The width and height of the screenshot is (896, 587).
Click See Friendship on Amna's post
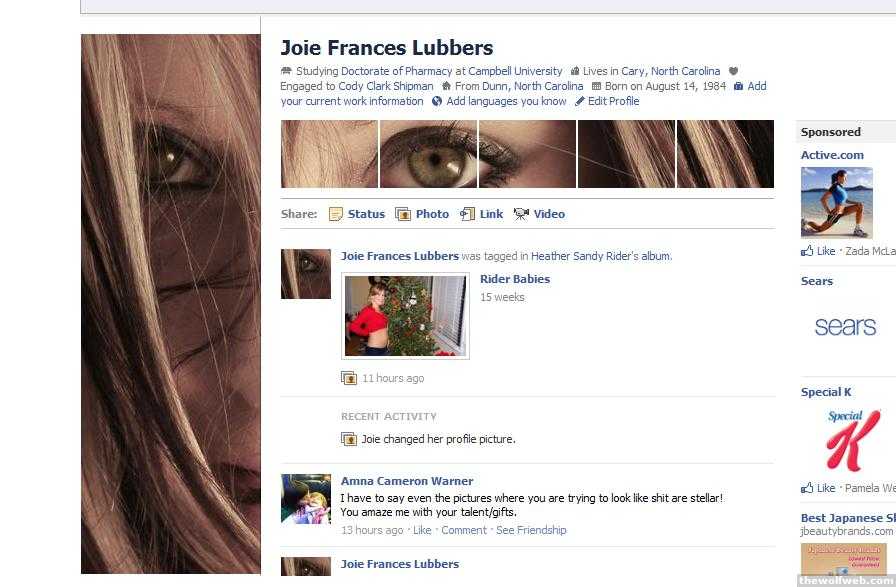tap(531, 530)
